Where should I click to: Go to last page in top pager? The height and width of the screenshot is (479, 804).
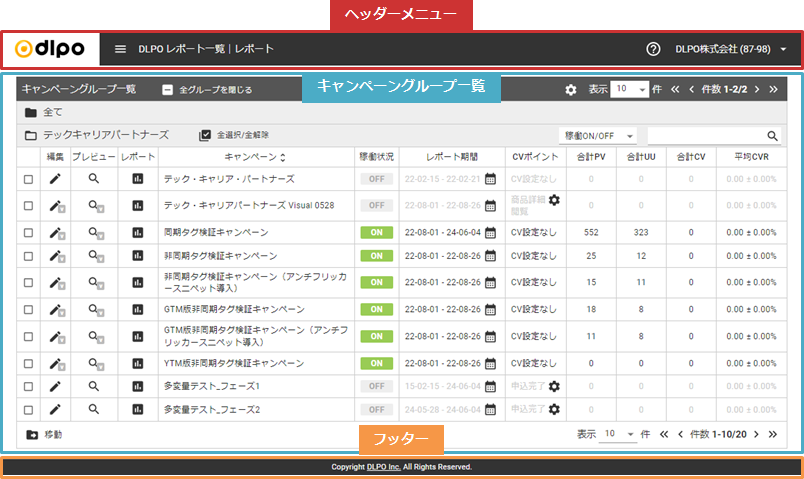[x=773, y=89]
